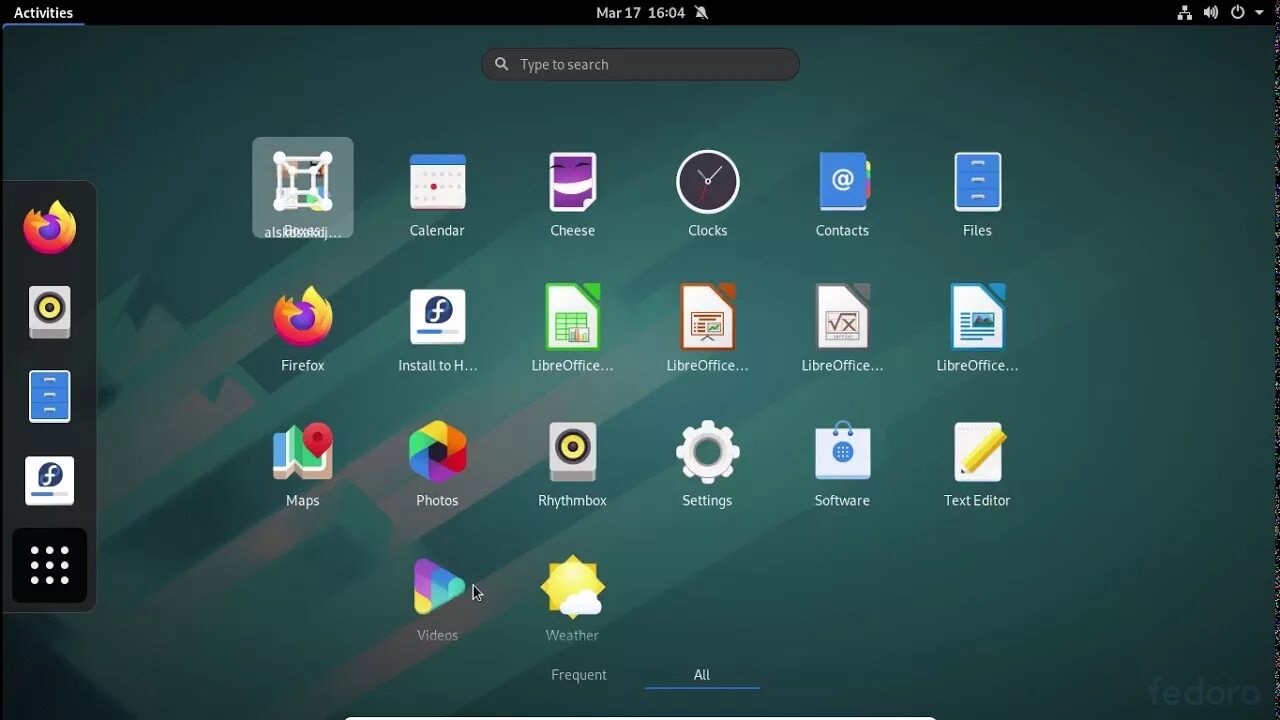Click the power icon in top bar
Image resolution: width=1280 pixels, height=720 pixels.
tap(1238, 12)
